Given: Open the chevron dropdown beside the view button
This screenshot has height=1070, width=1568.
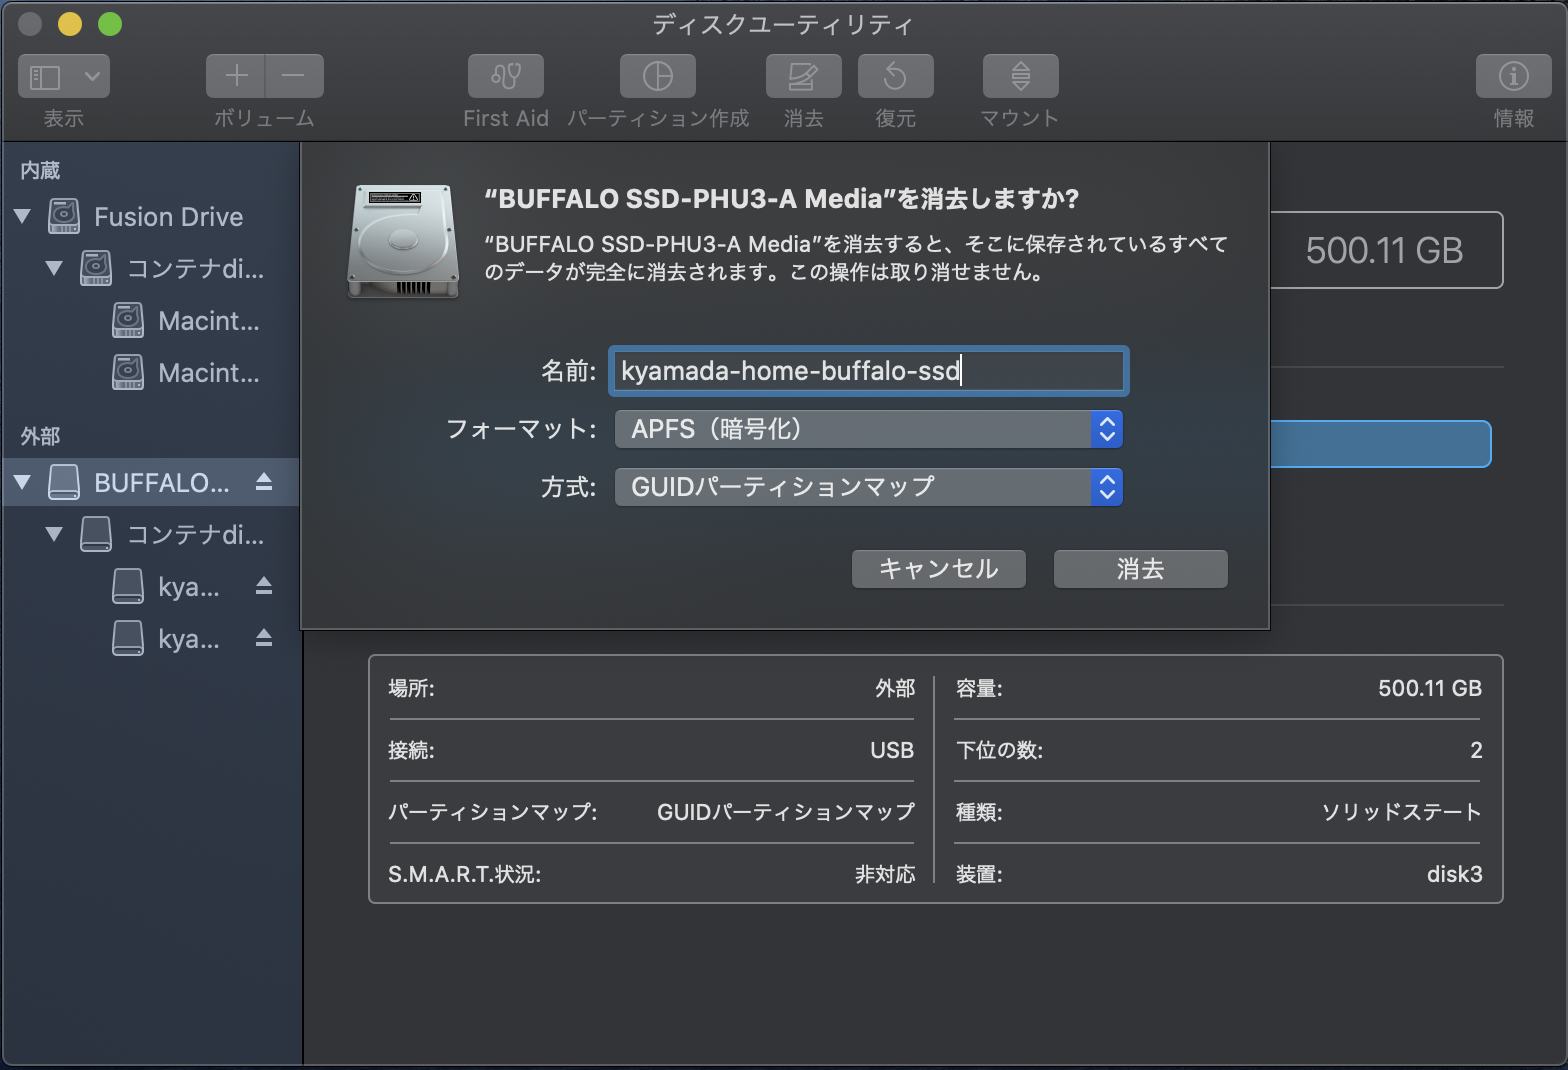Looking at the screenshot, I should pyautogui.click(x=92, y=76).
